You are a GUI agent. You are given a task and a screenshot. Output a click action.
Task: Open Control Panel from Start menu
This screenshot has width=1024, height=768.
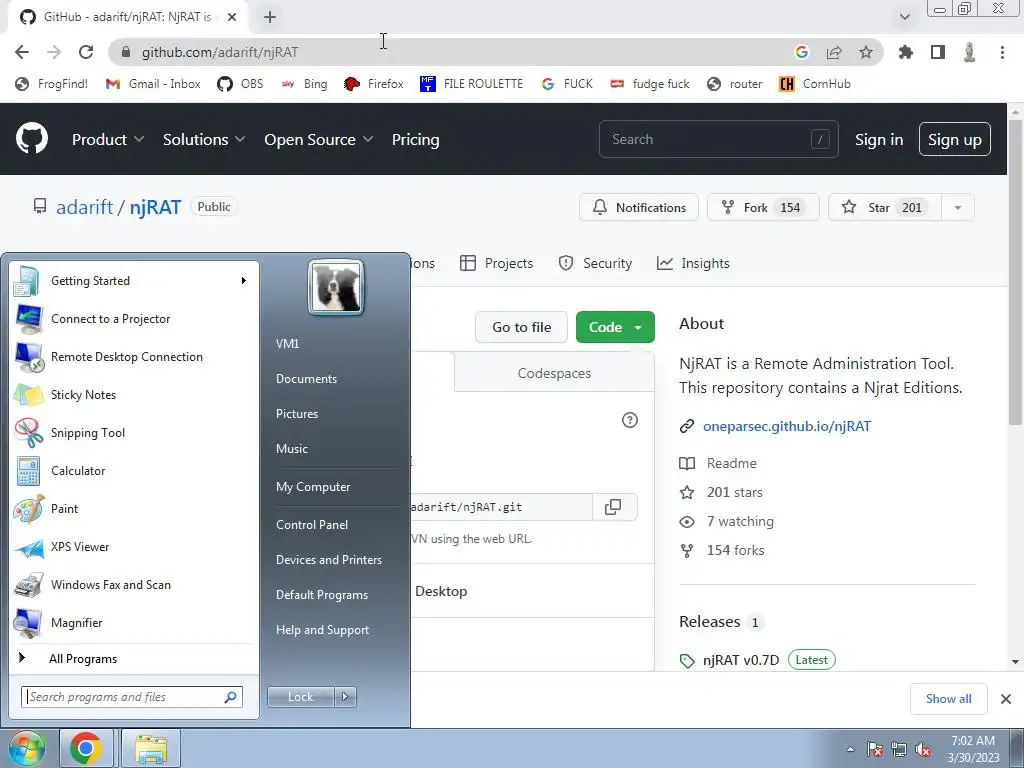312,525
